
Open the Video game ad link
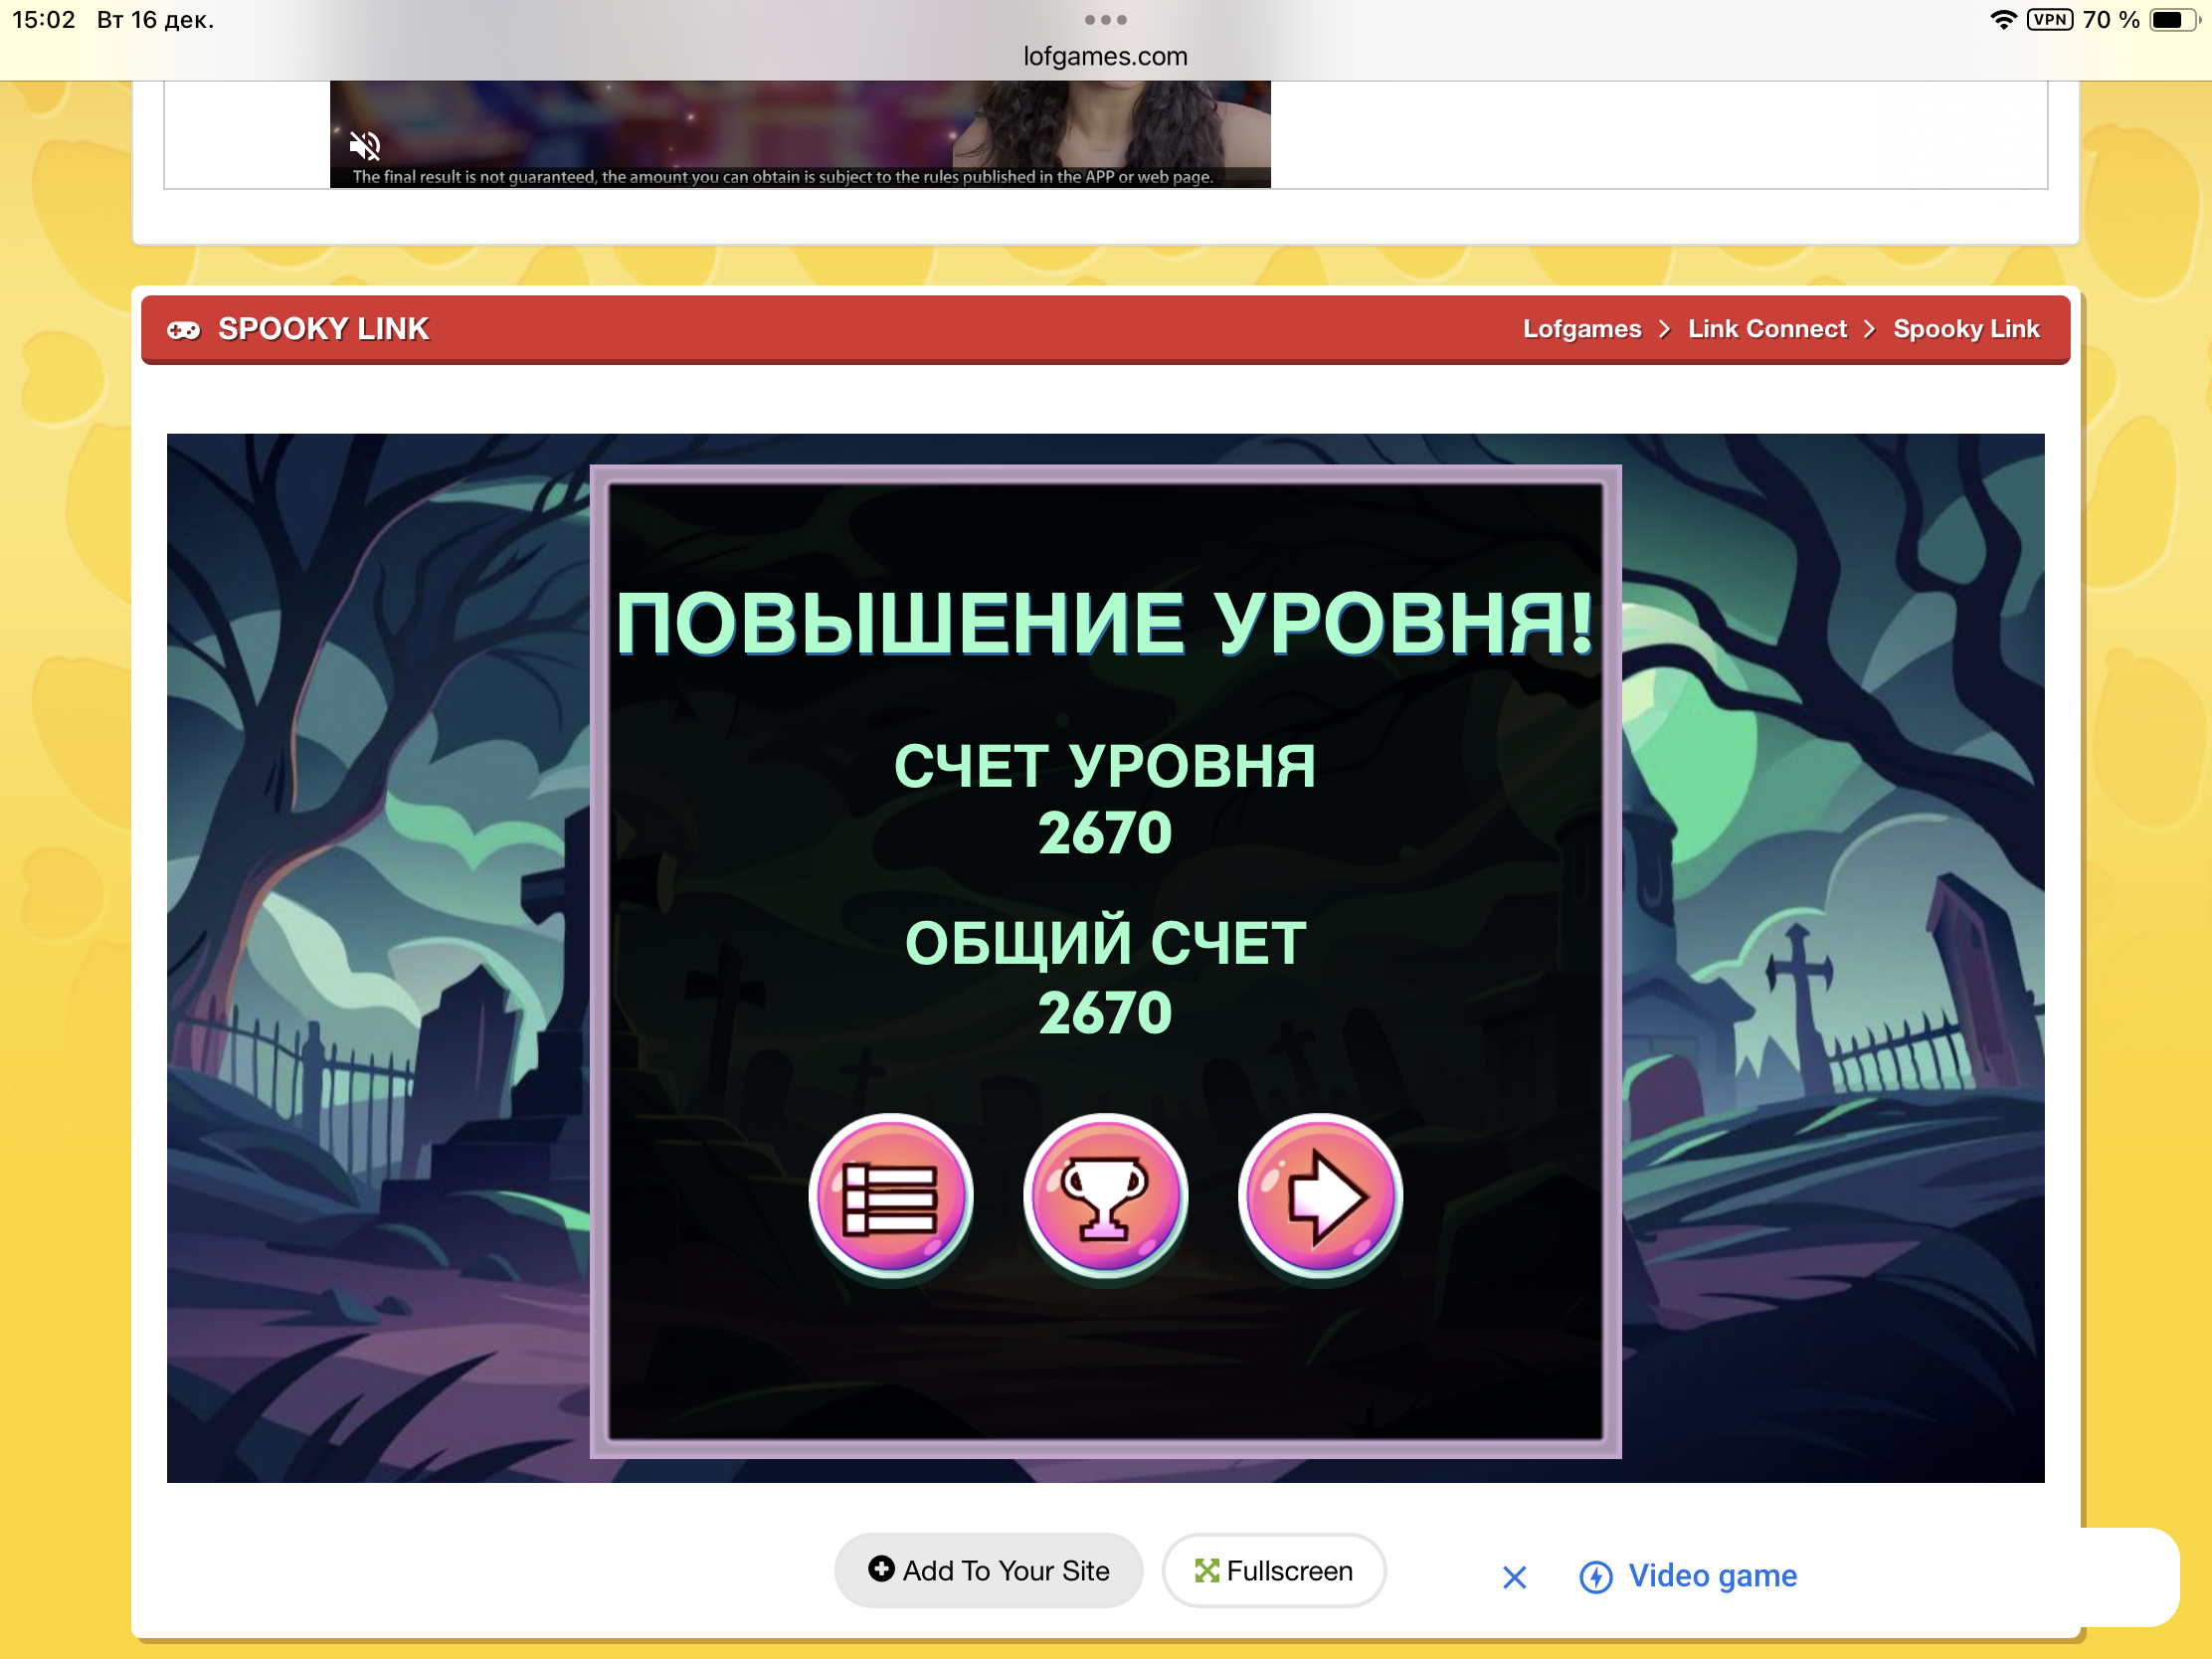(1712, 1576)
